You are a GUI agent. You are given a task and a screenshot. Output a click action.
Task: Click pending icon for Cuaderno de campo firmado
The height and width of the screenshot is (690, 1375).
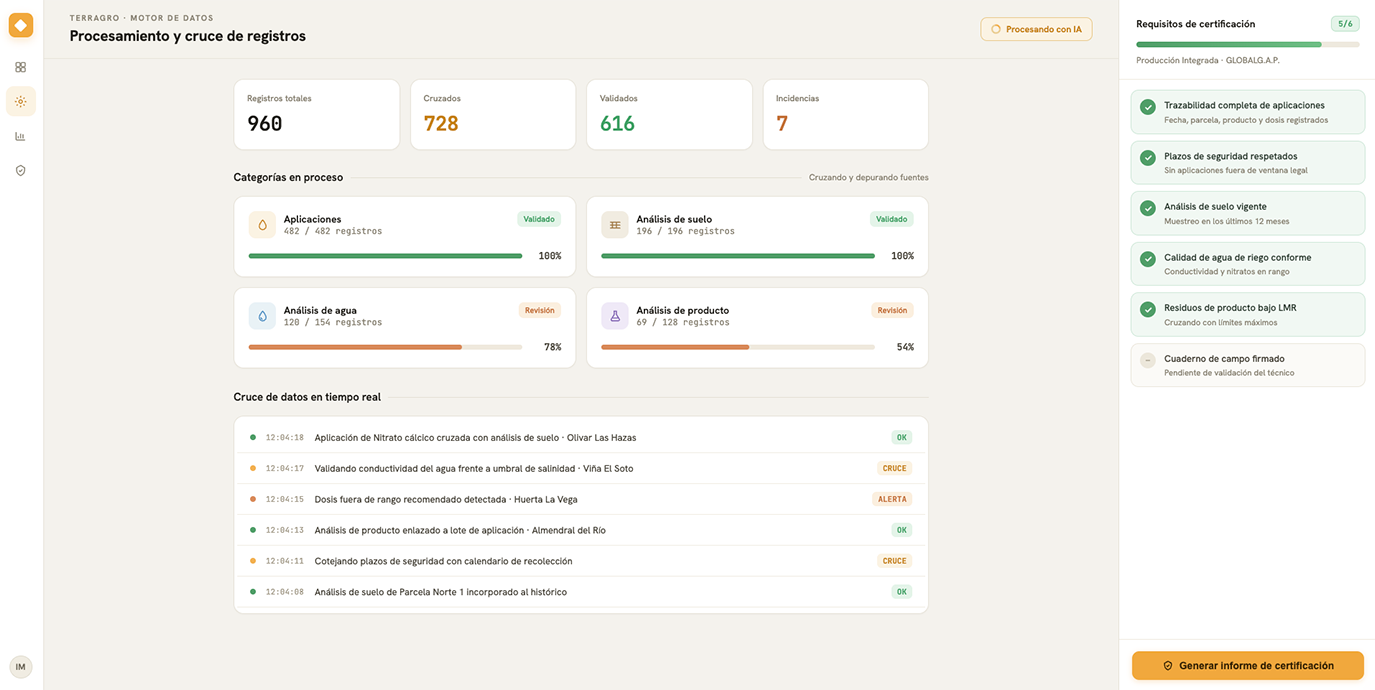tap(1148, 360)
